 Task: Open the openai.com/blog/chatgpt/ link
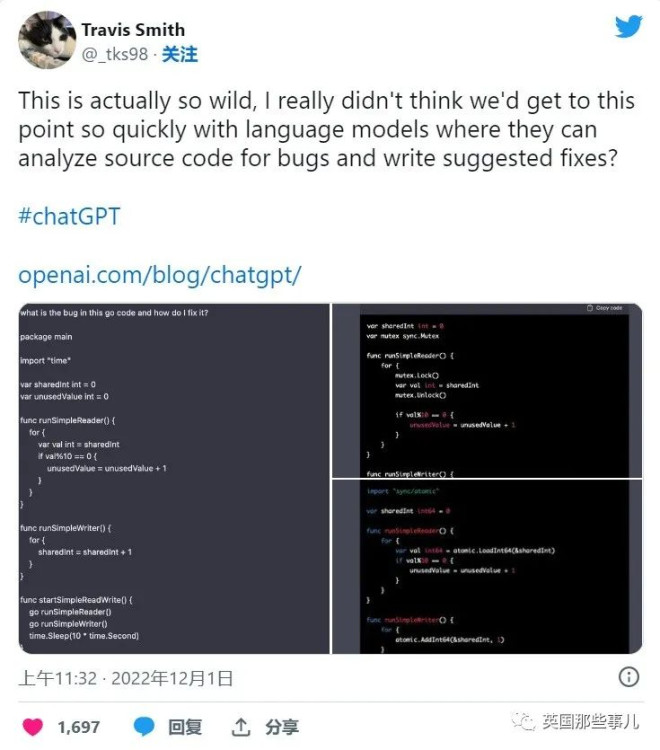160,275
